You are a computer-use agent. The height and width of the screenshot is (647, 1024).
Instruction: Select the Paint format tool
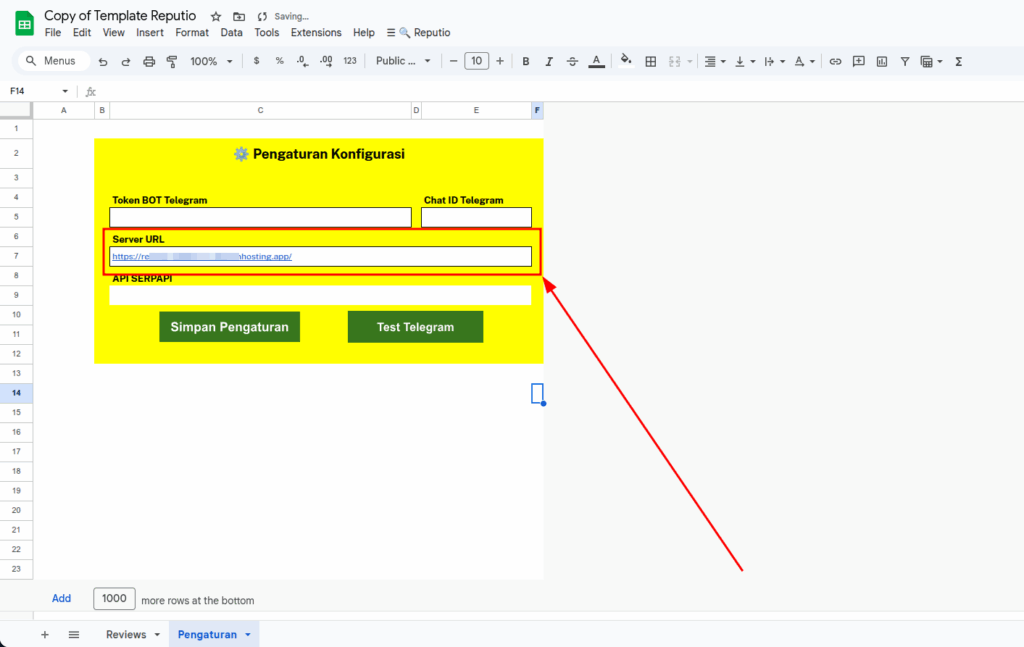172,61
